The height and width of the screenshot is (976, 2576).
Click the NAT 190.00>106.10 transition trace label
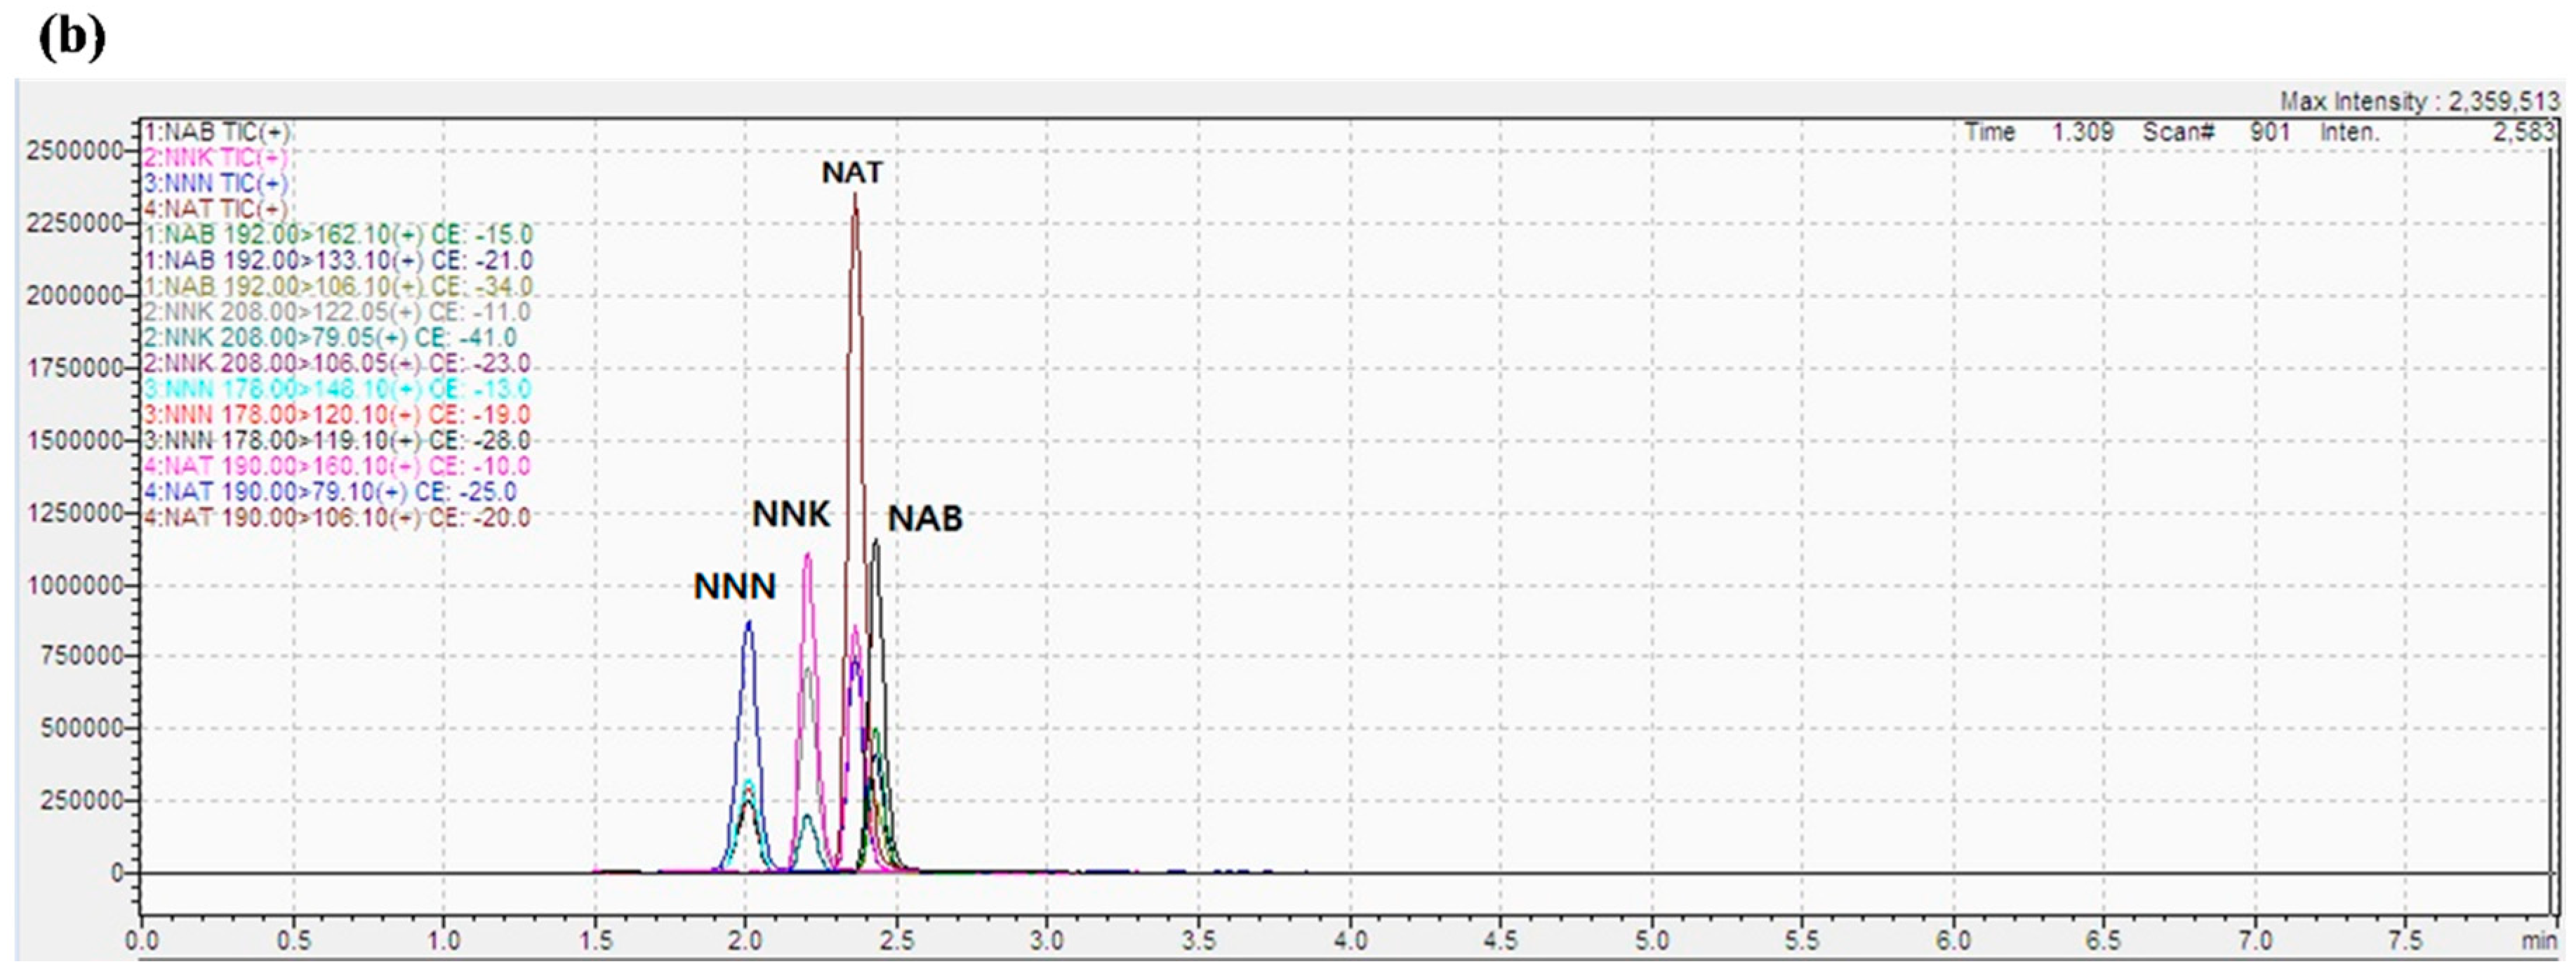[x=337, y=517]
